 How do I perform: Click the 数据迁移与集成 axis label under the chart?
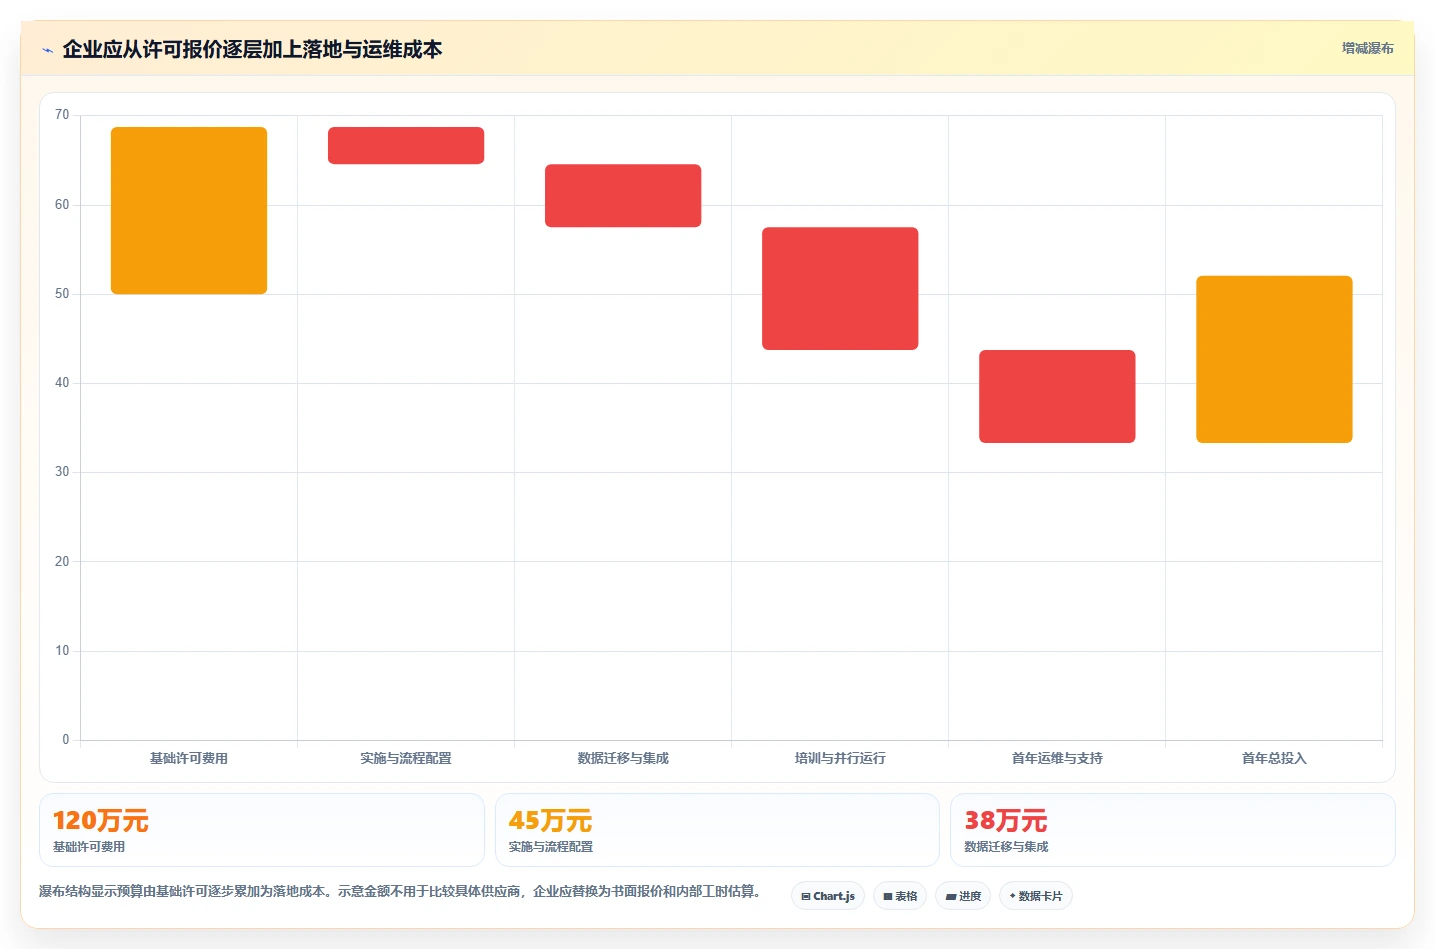point(623,758)
